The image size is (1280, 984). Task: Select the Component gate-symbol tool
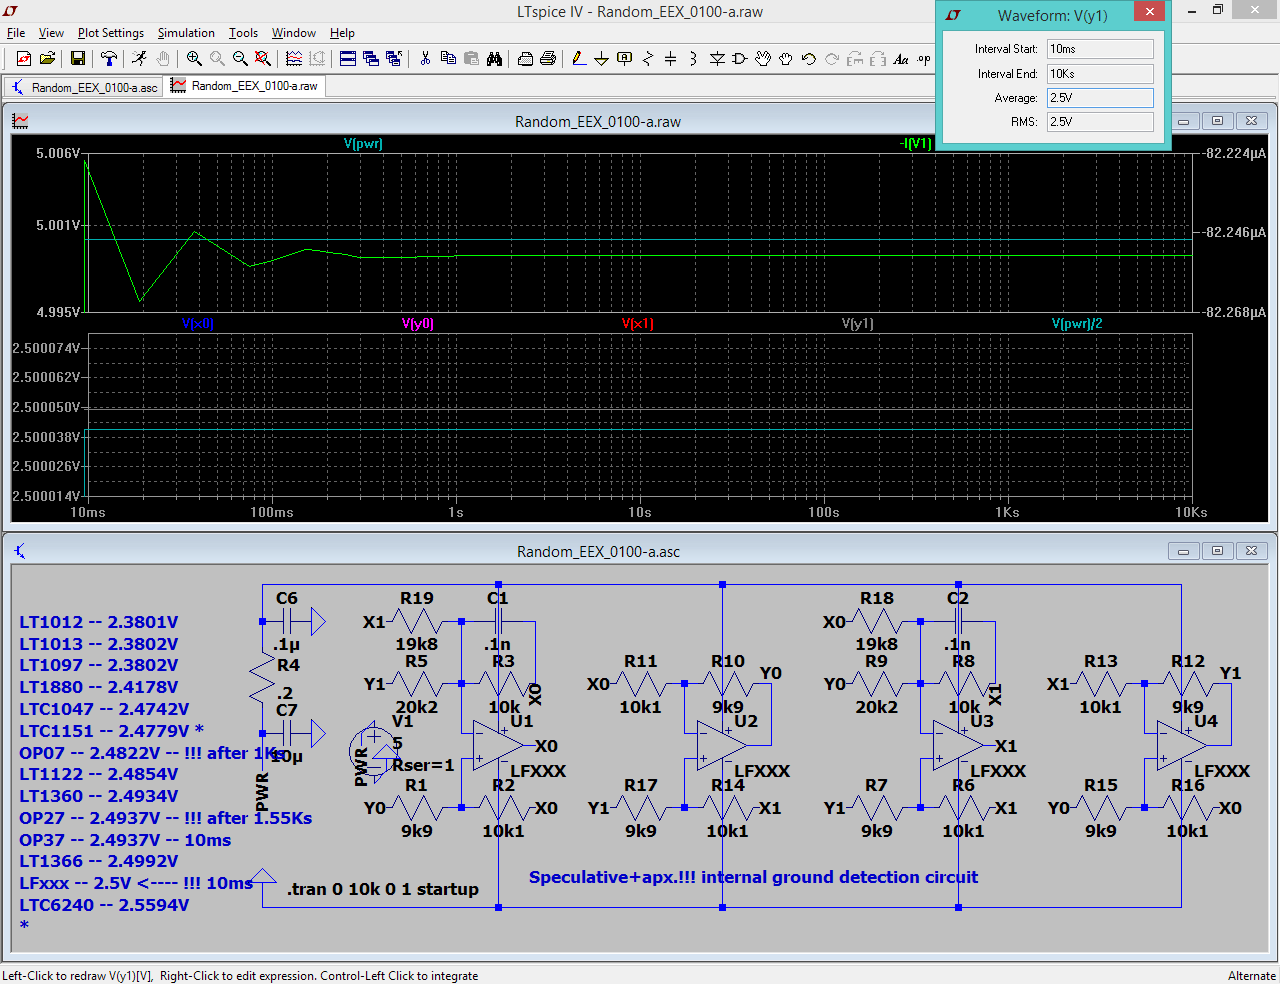pyautogui.click(x=740, y=59)
